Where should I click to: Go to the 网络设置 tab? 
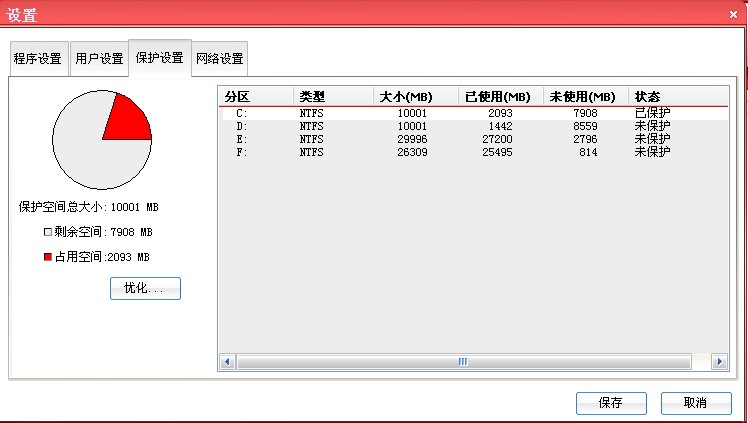(220, 59)
